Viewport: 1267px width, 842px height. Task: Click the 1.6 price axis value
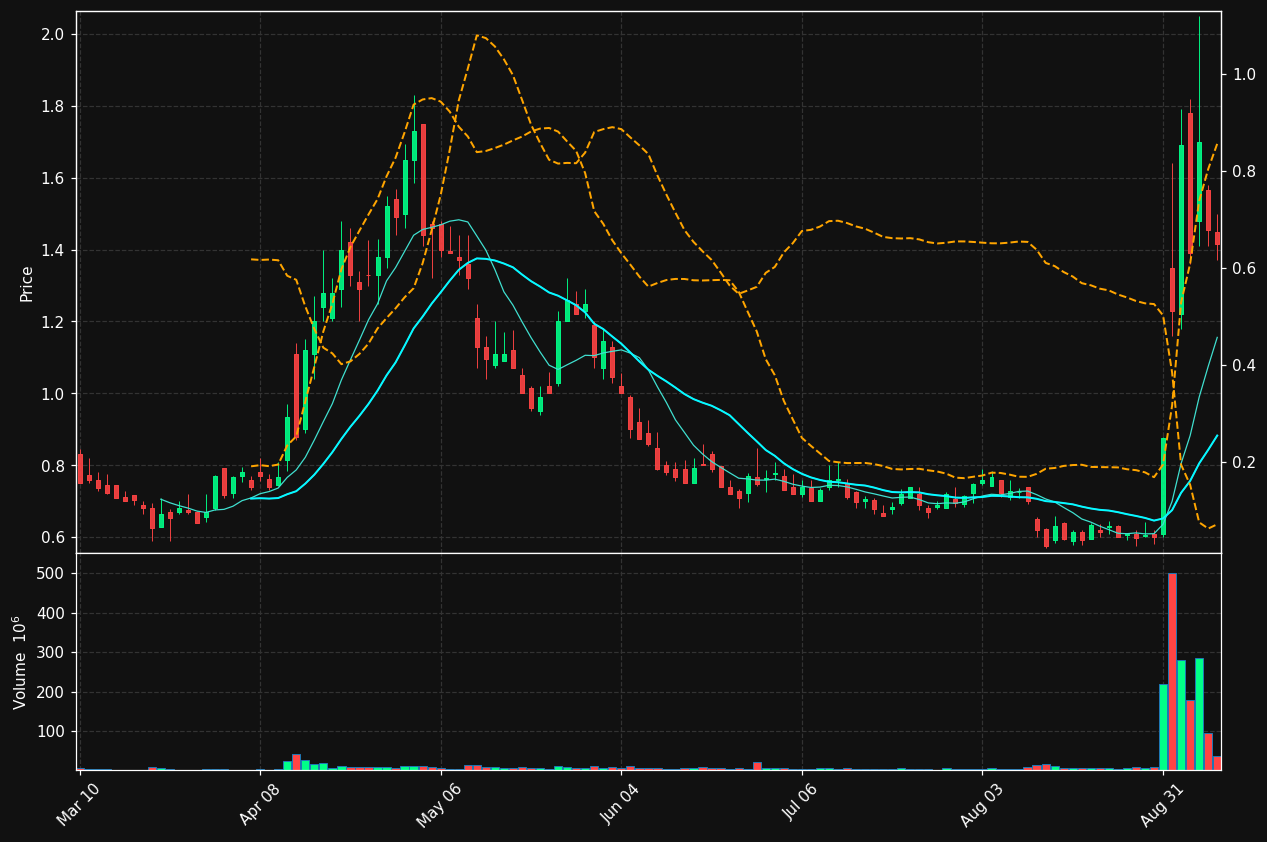point(53,179)
